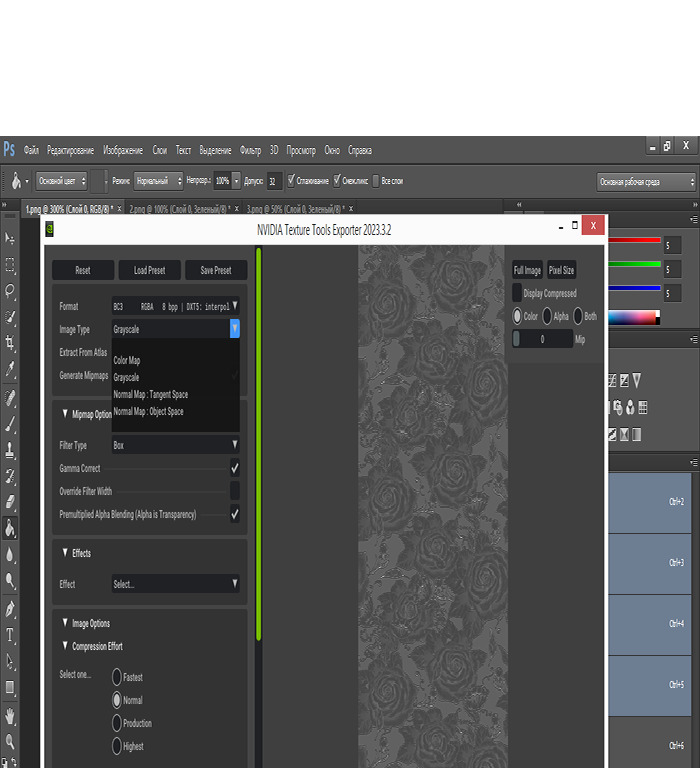Image resolution: width=700 pixels, height=768 pixels.
Task: Enable the Override Filter Width checkbox
Action: [235, 491]
